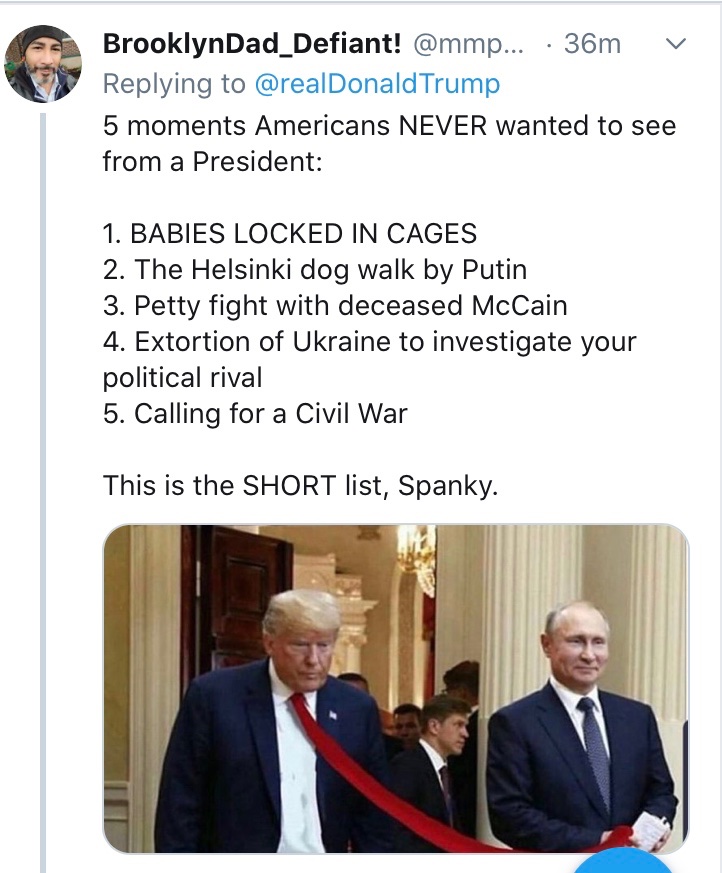The height and width of the screenshot is (873, 722).
Task: Click the 36m tweet timestamp
Action: click(592, 44)
